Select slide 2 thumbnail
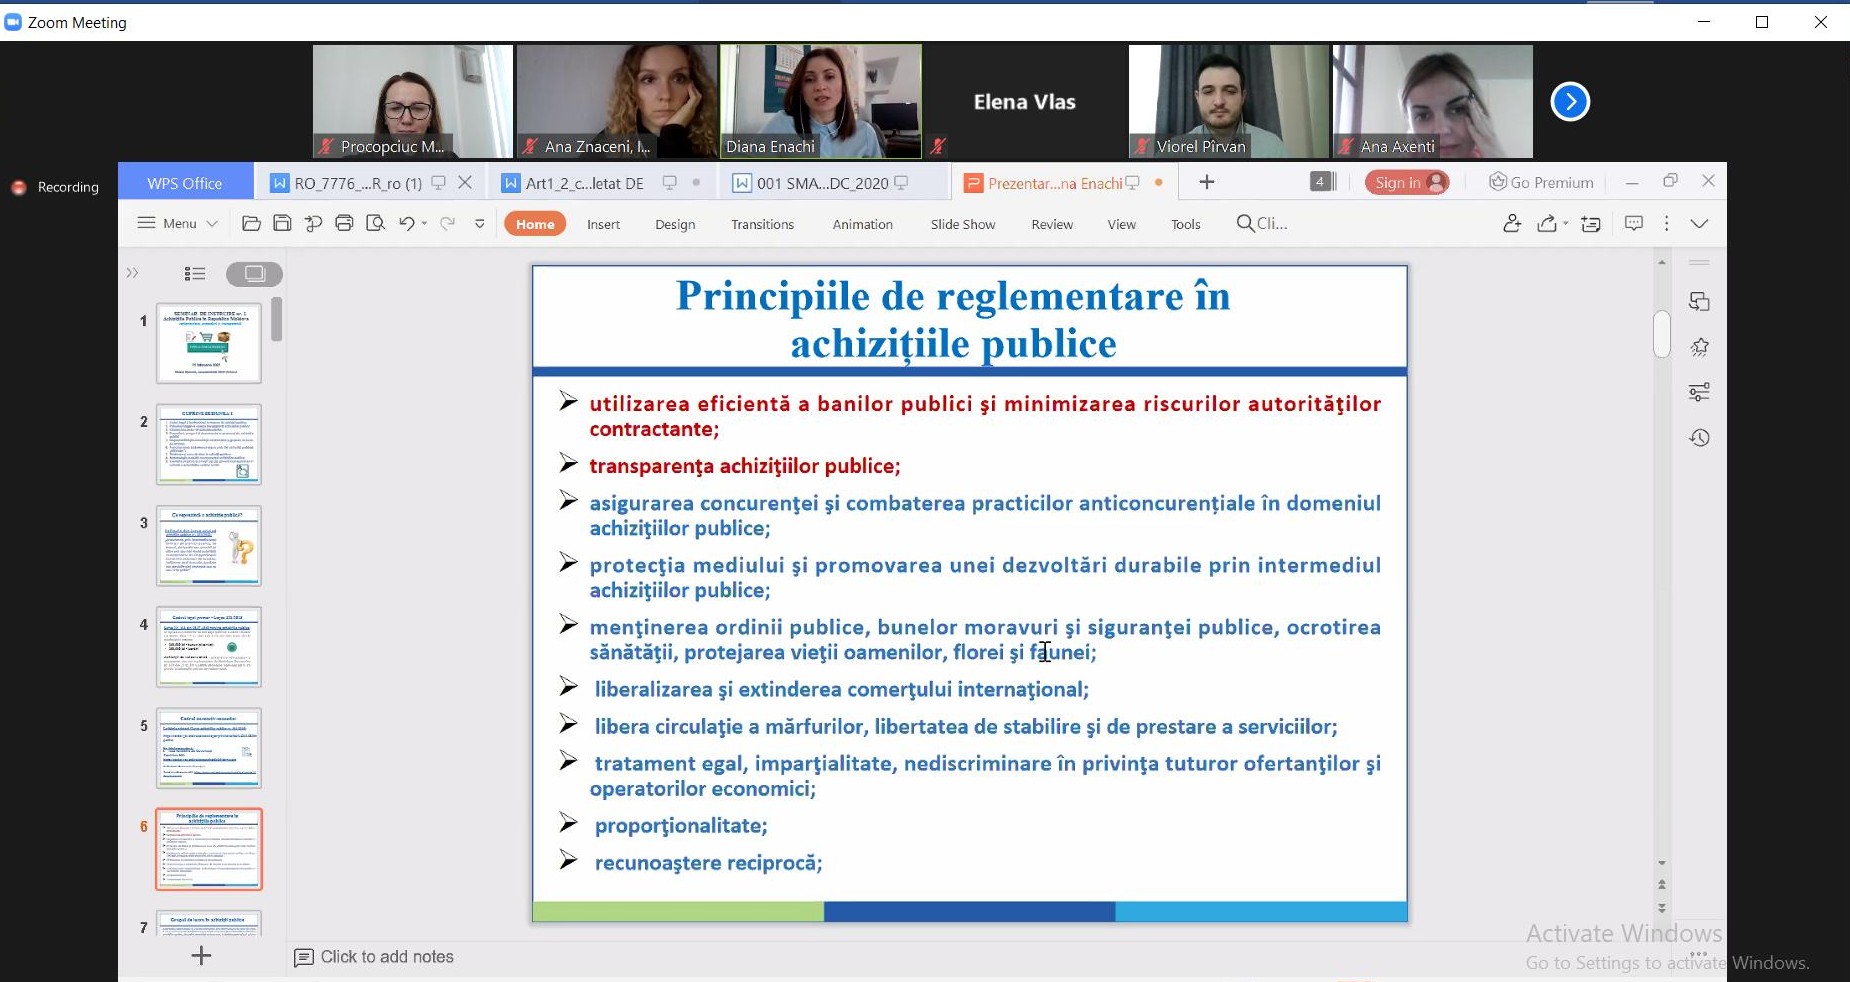 pyautogui.click(x=209, y=444)
